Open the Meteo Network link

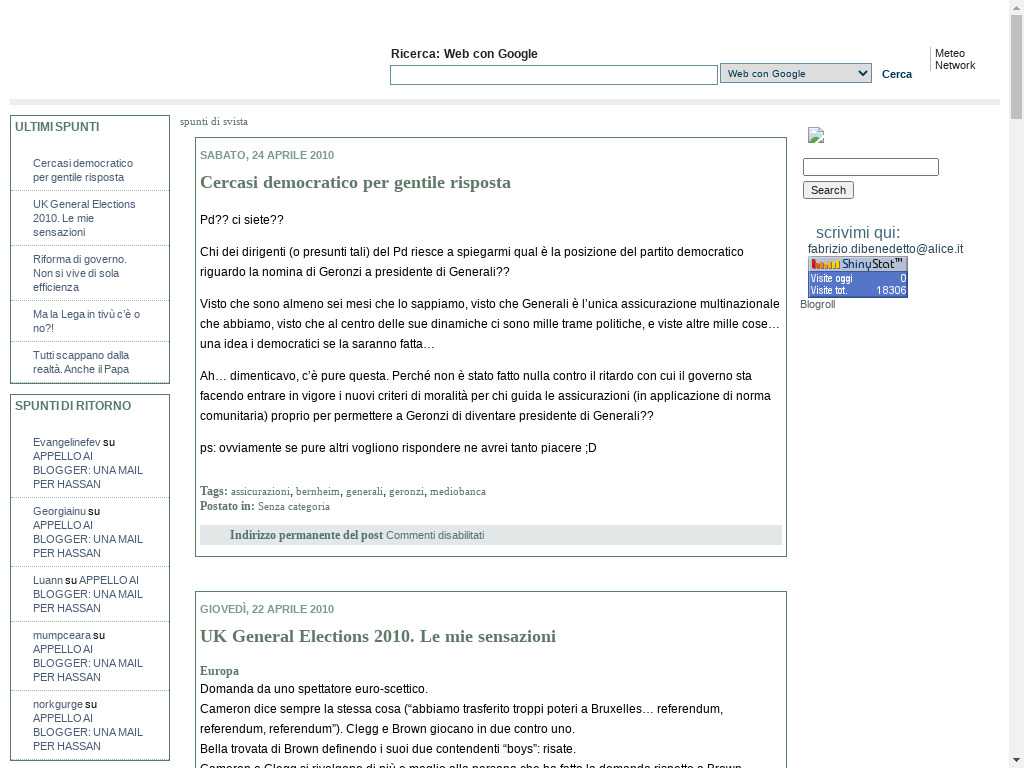954,60
